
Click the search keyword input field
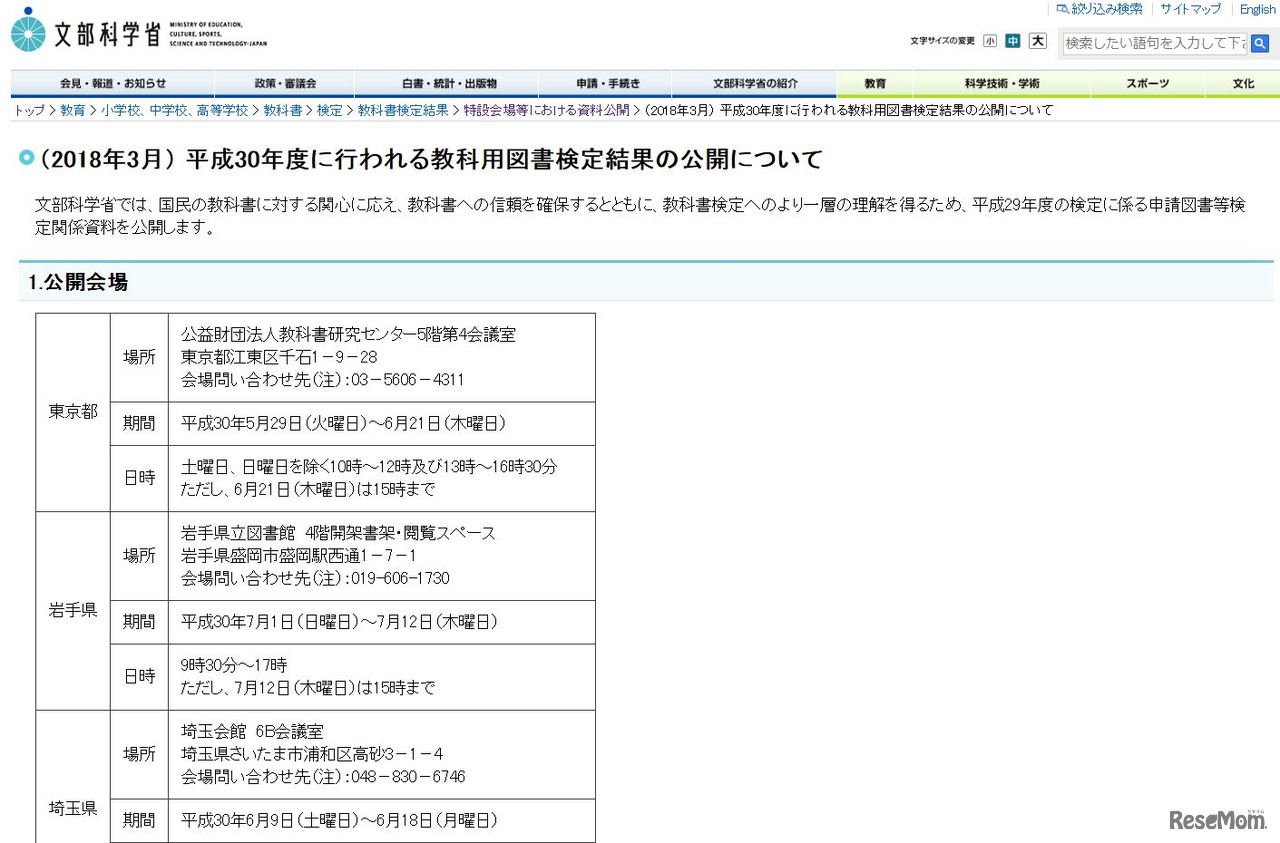(x=1155, y=43)
